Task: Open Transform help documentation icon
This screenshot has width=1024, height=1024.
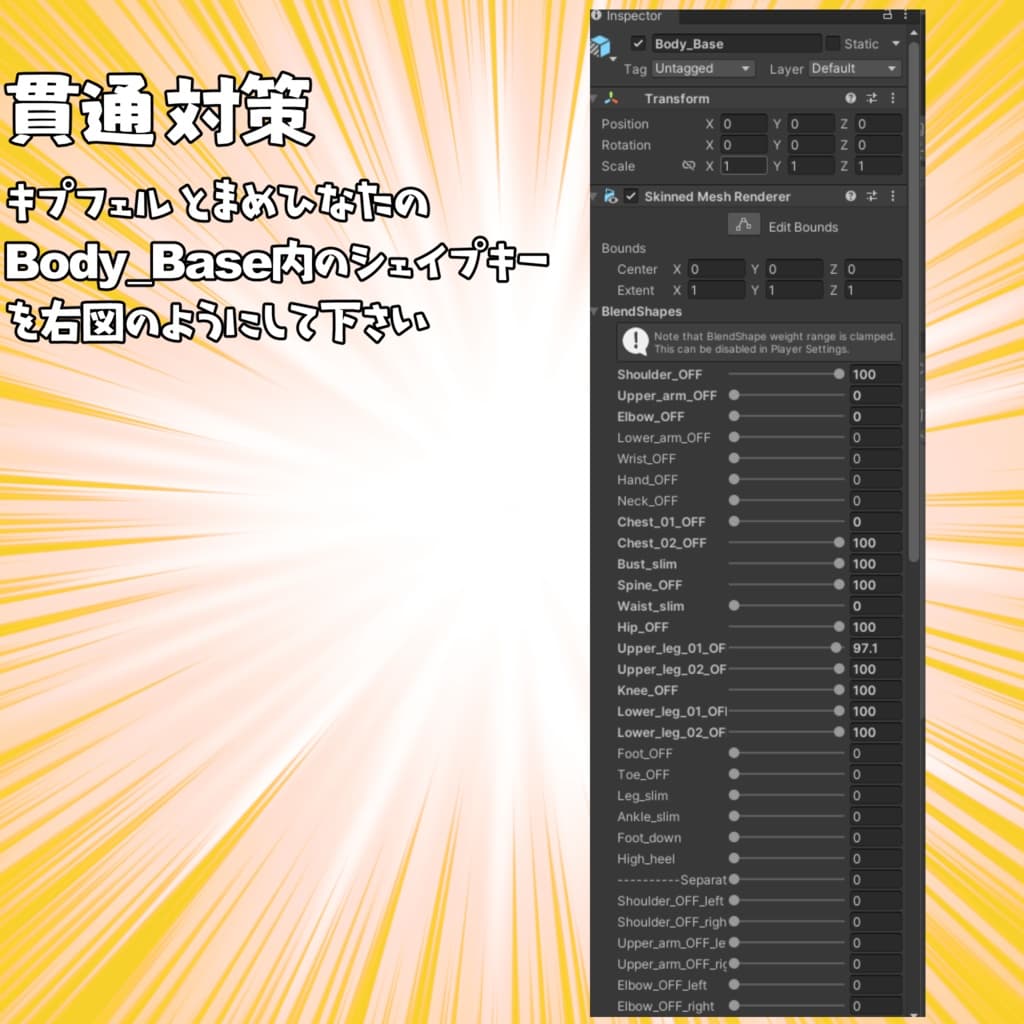Action: click(x=851, y=99)
